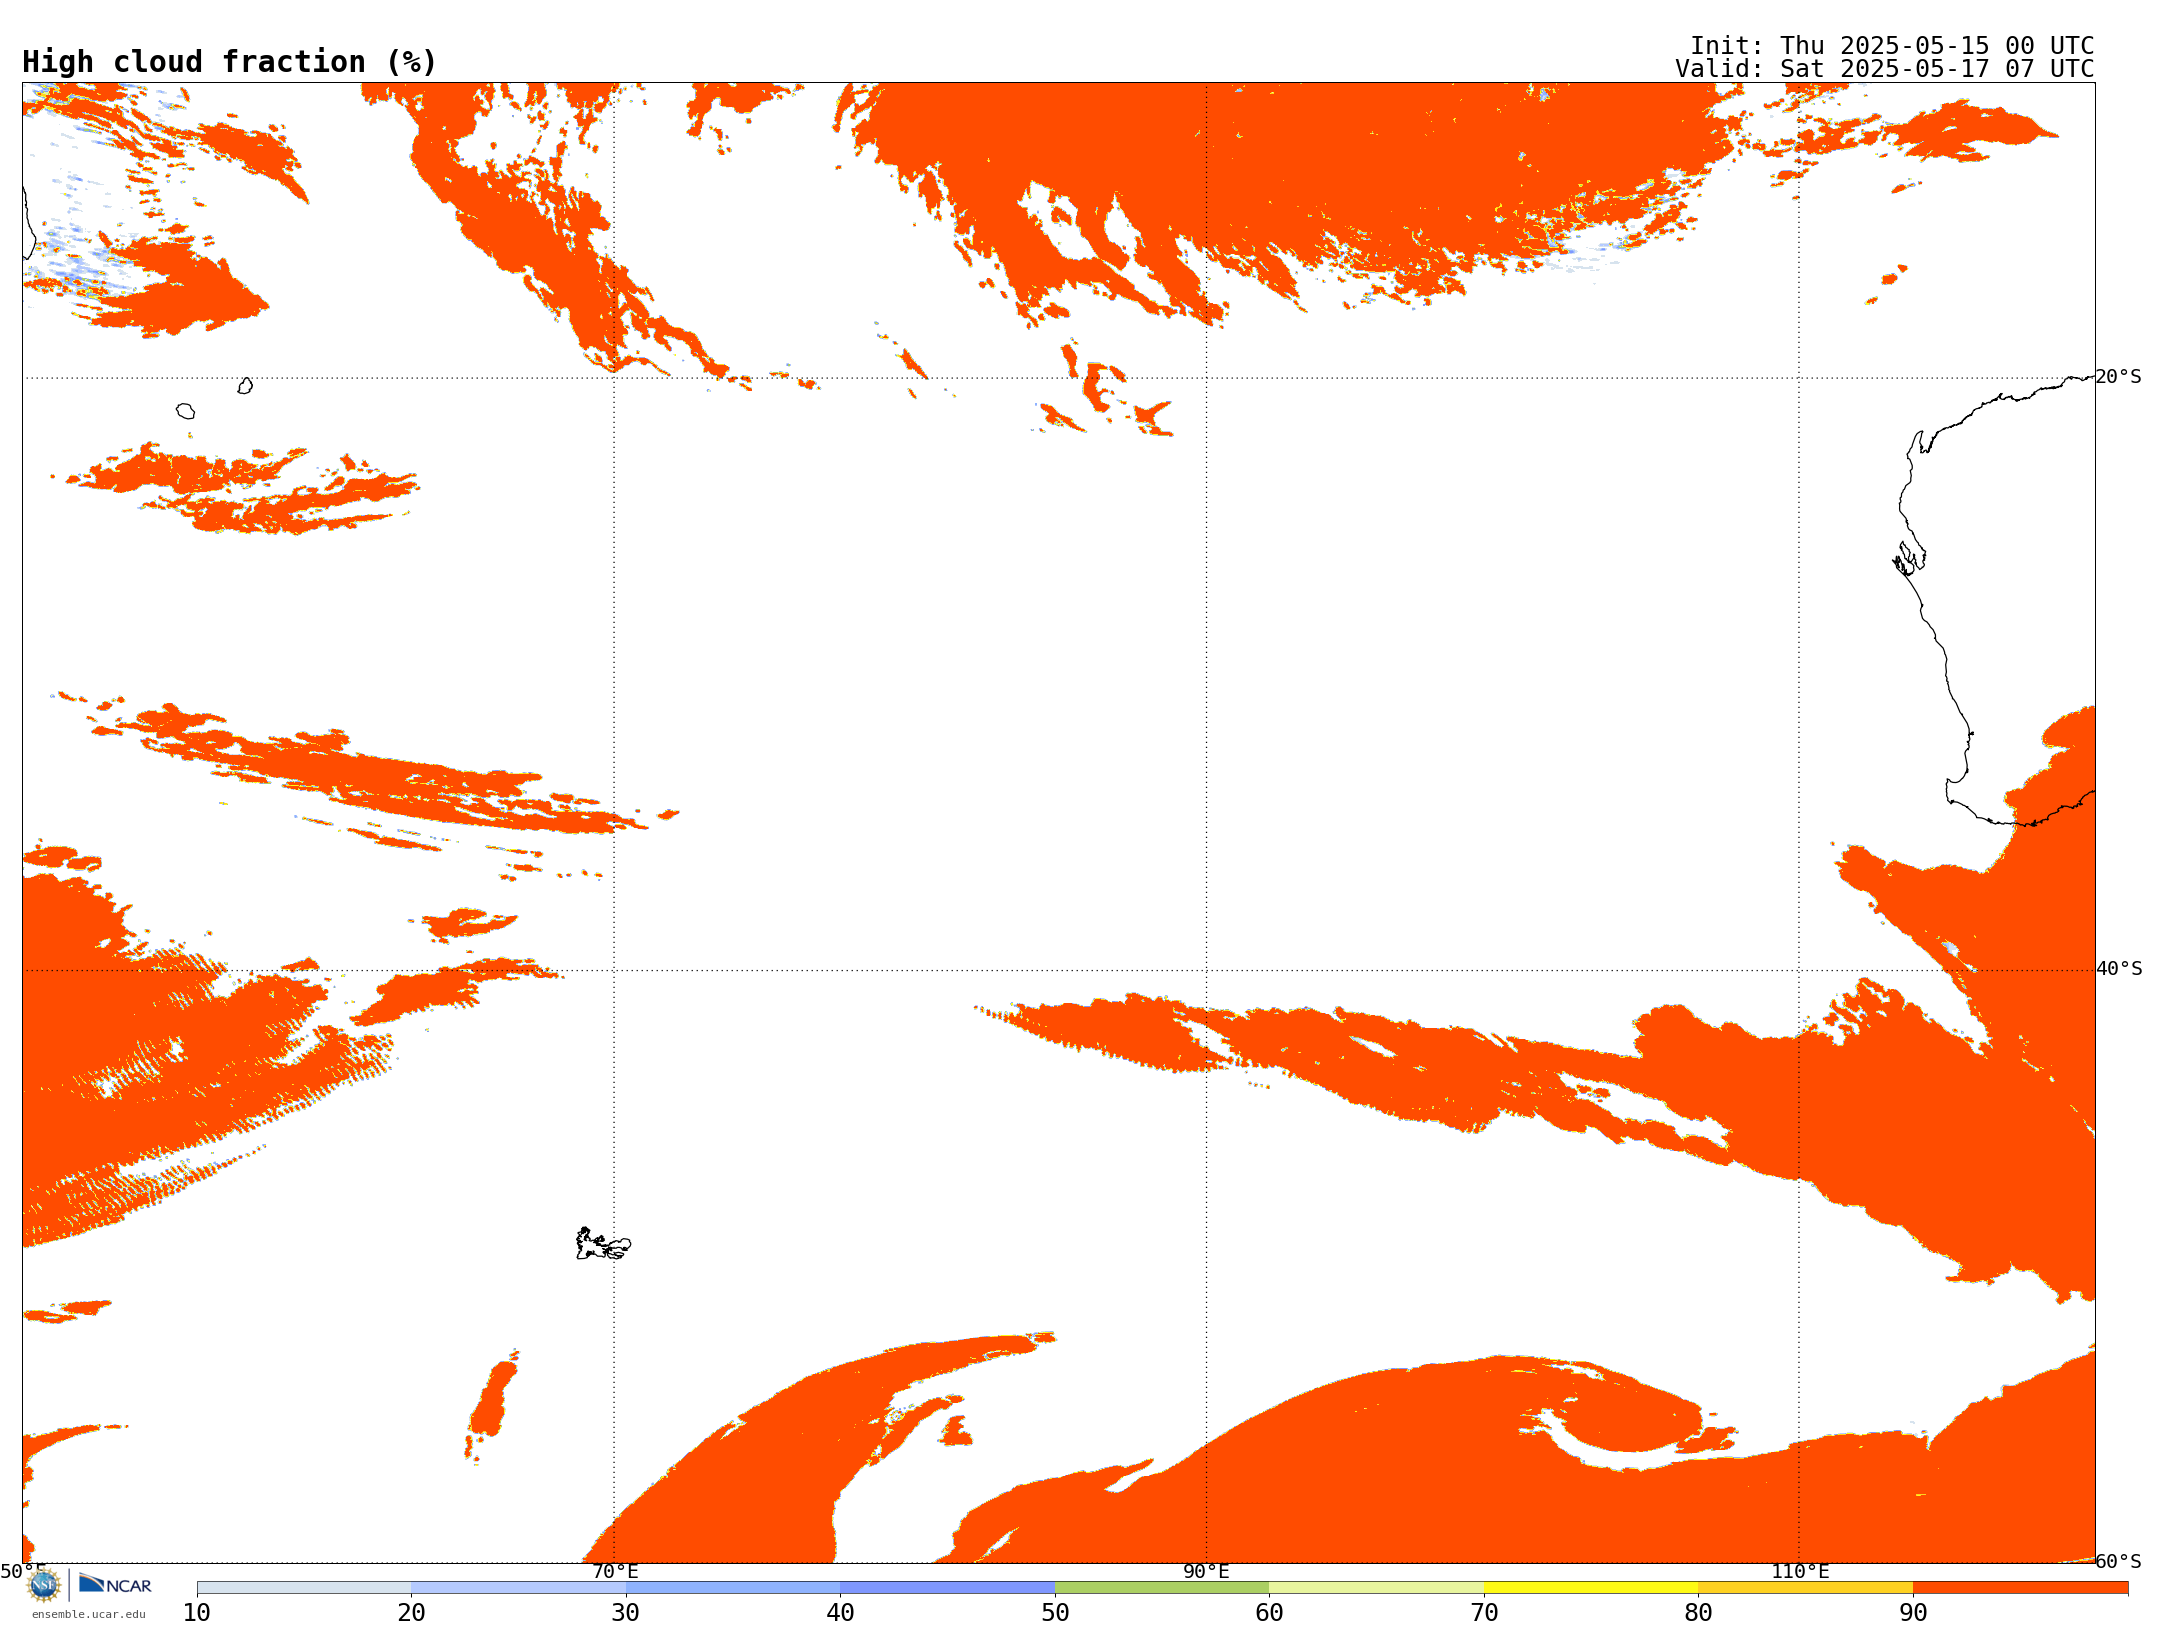2160x1626 pixels.
Task: Open the ensemble.ucar.edu link text
Action: pos(89,1614)
